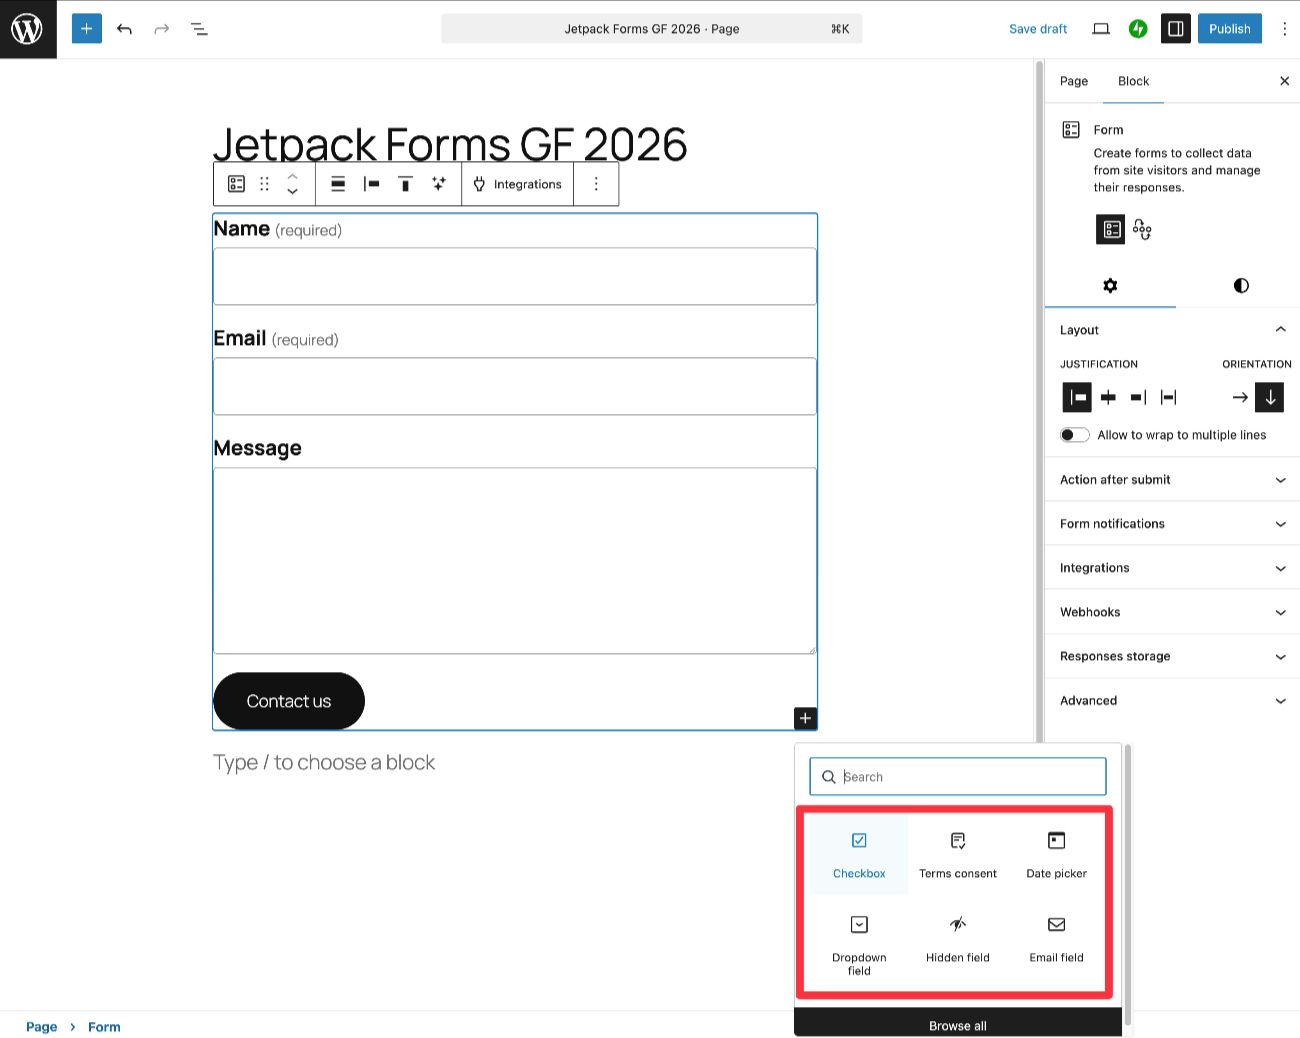Insert a Terms consent block
Image resolution: width=1300 pixels, height=1038 pixels.
[x=957, y=850]
